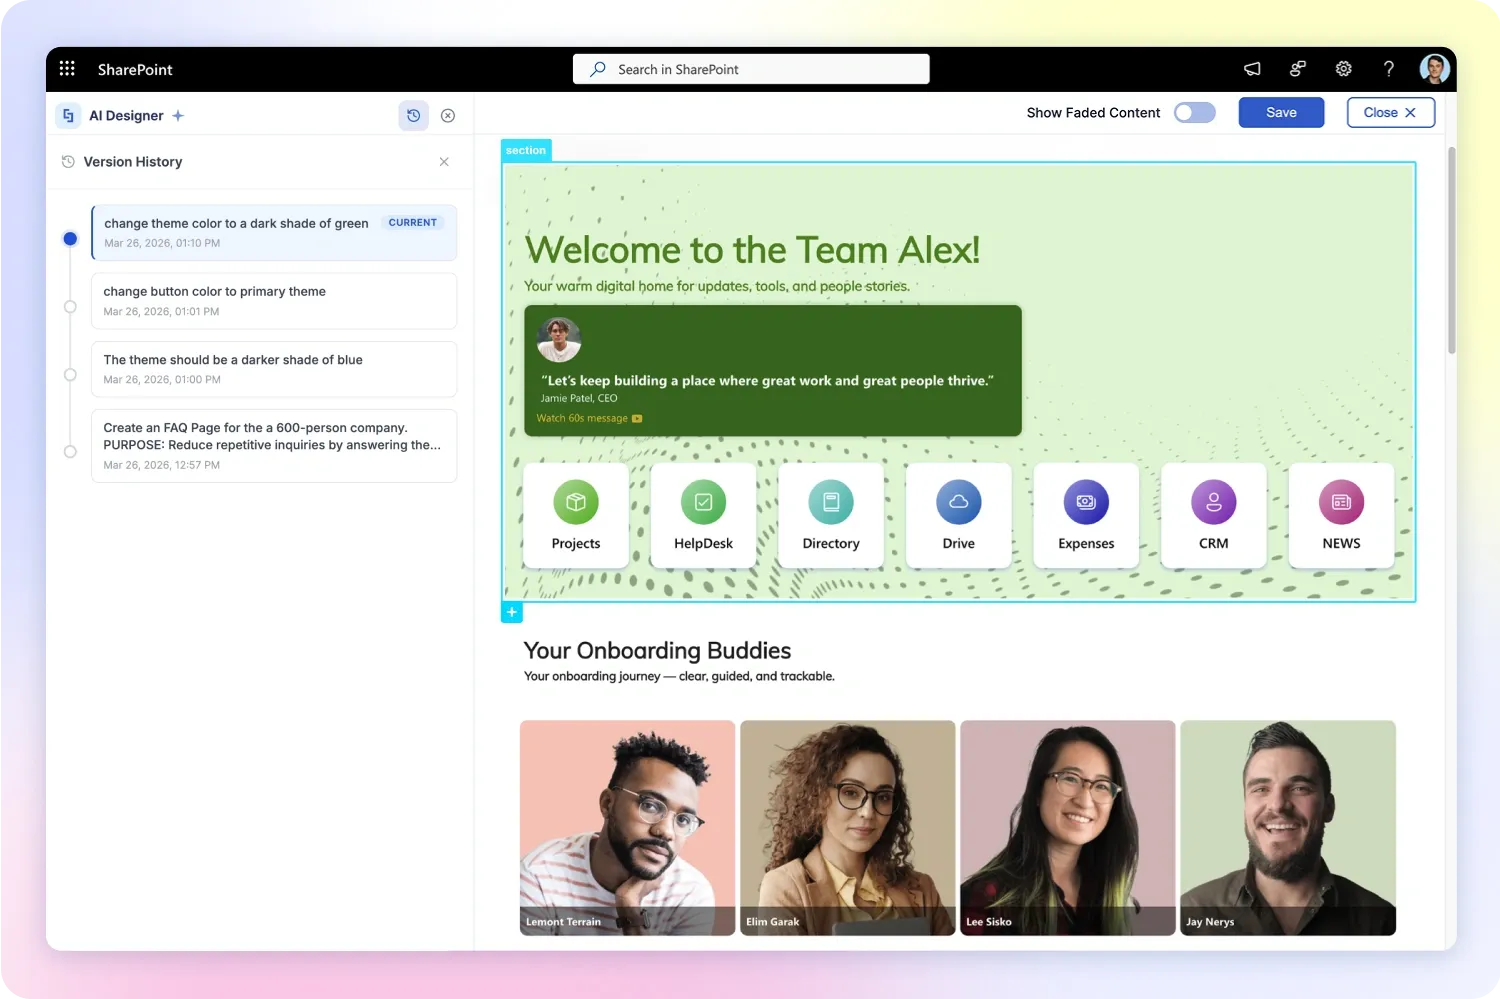Click the section label tab
Image resolution: width=1500 pixels, height=999 pixels.
(526, 150)
